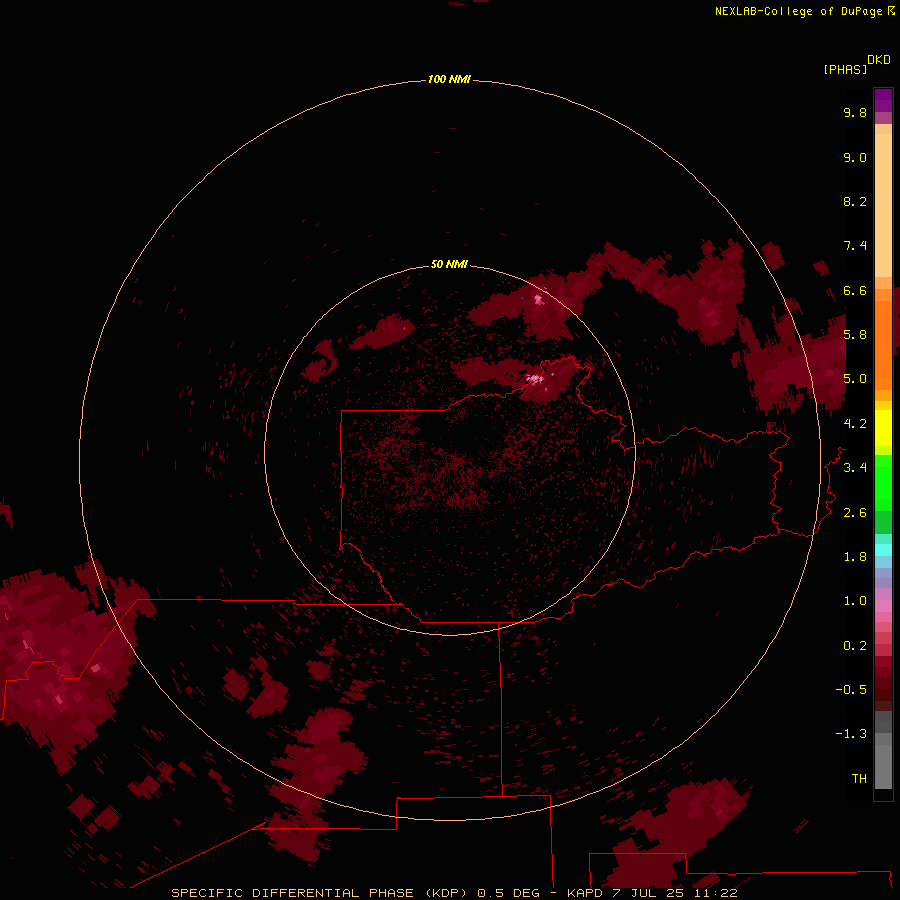Click the 9.8 value on the color scale
The image size is (900, 900).
[855, 112]
